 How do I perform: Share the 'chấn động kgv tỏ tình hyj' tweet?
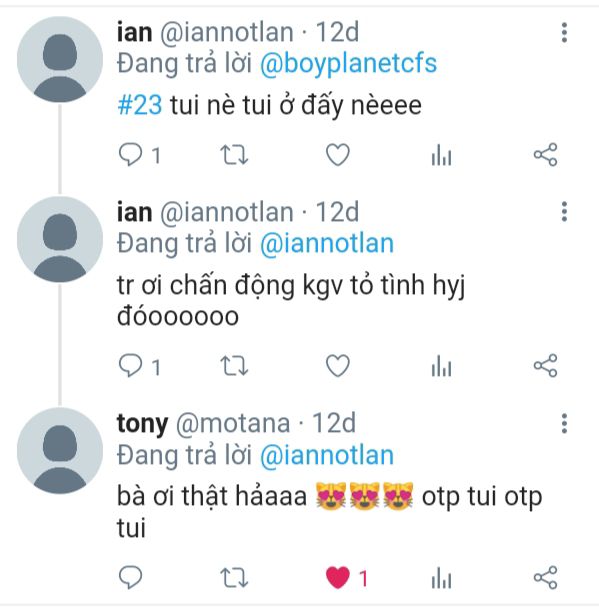(545, 366)
